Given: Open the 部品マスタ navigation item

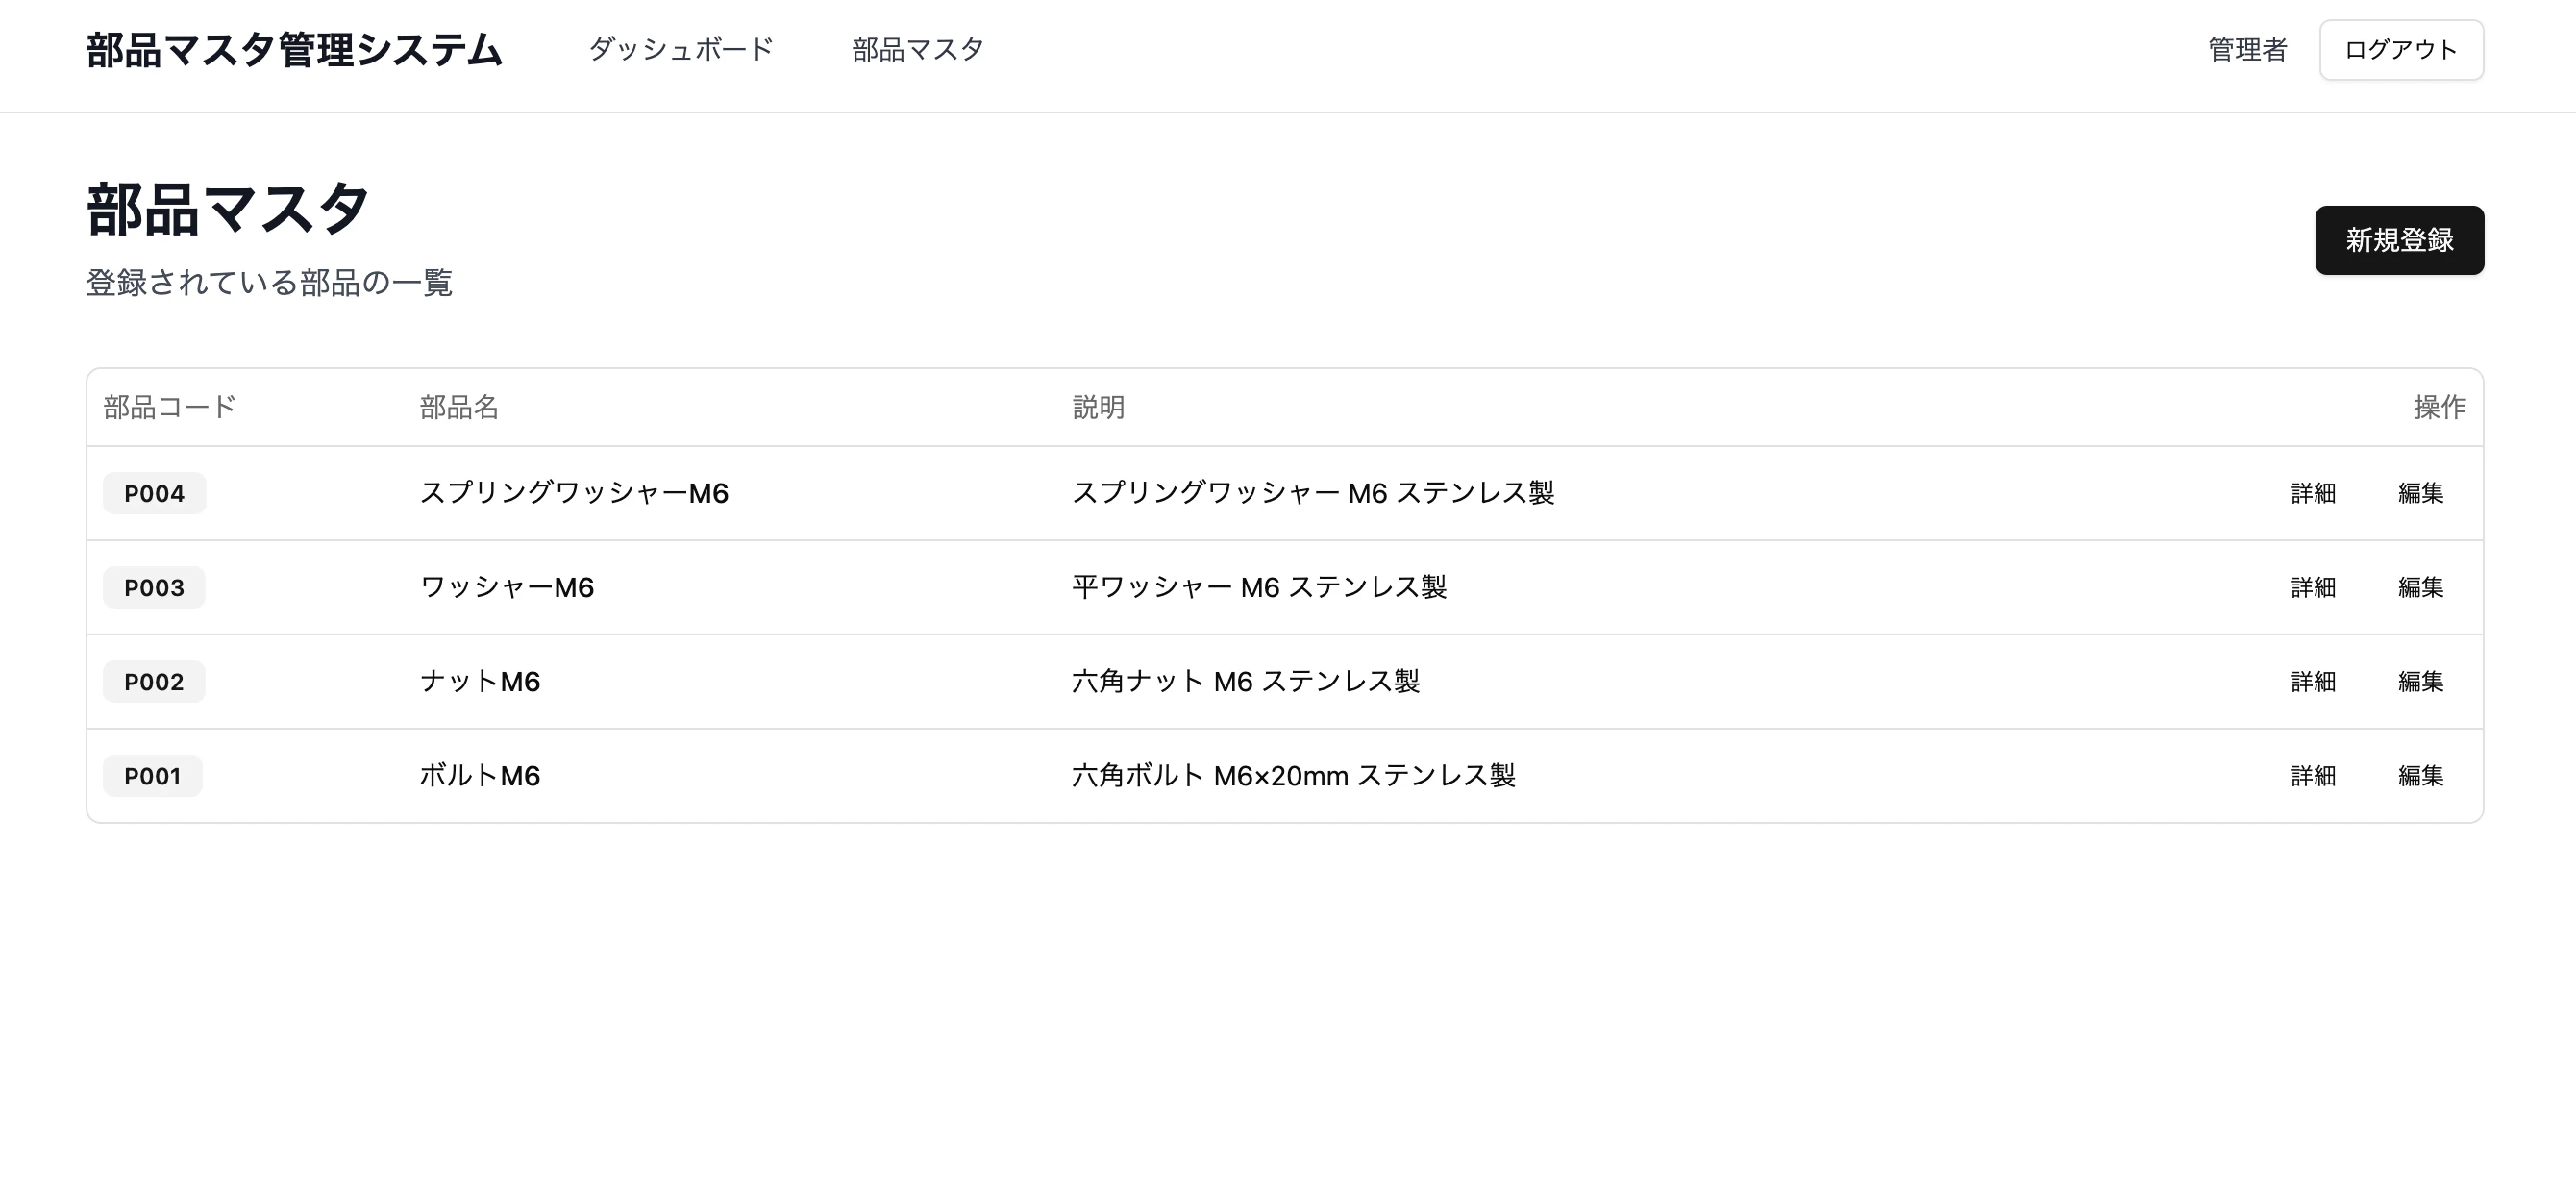Looking at the screenshot, I should click(x=917, y=50).
